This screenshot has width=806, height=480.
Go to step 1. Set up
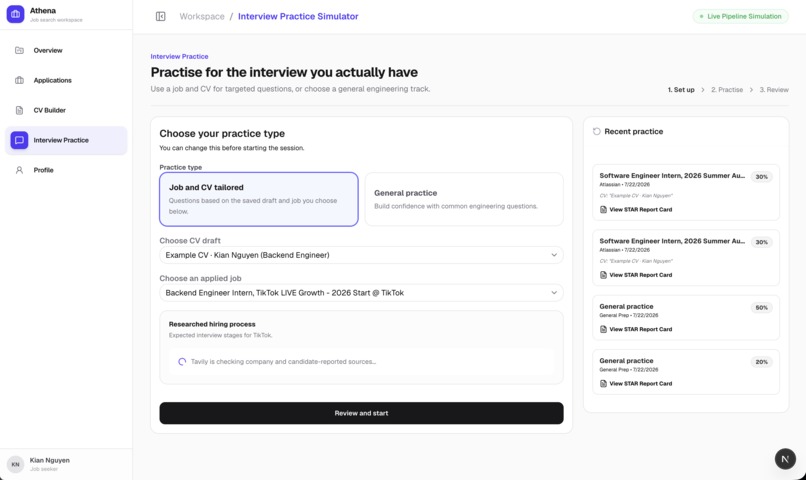point(681,89)
